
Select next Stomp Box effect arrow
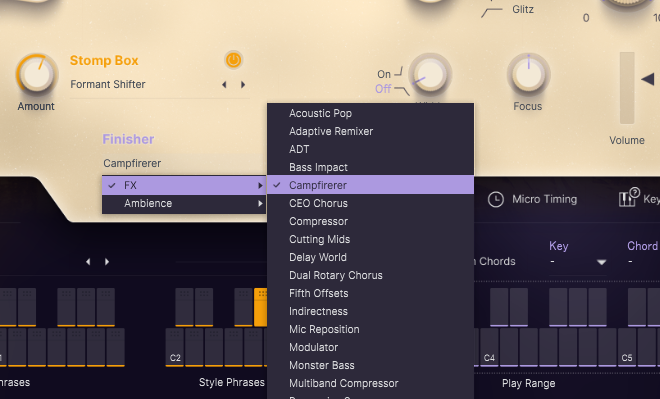click(243, 85)
